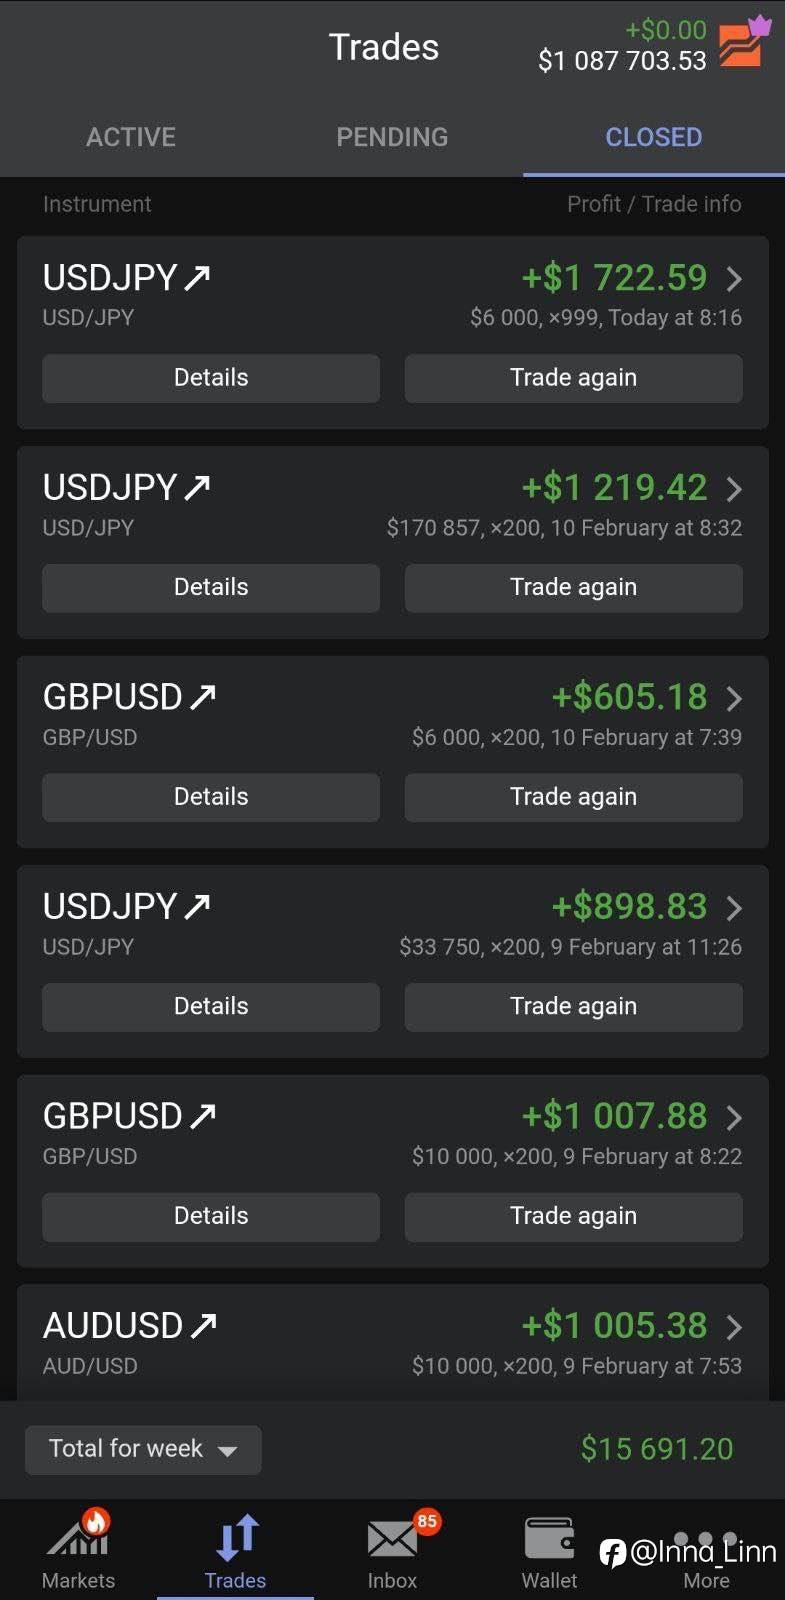Switch to the ACTIVE tab
This screenshot has width=785, height=1600.
(x=131, y=137)
